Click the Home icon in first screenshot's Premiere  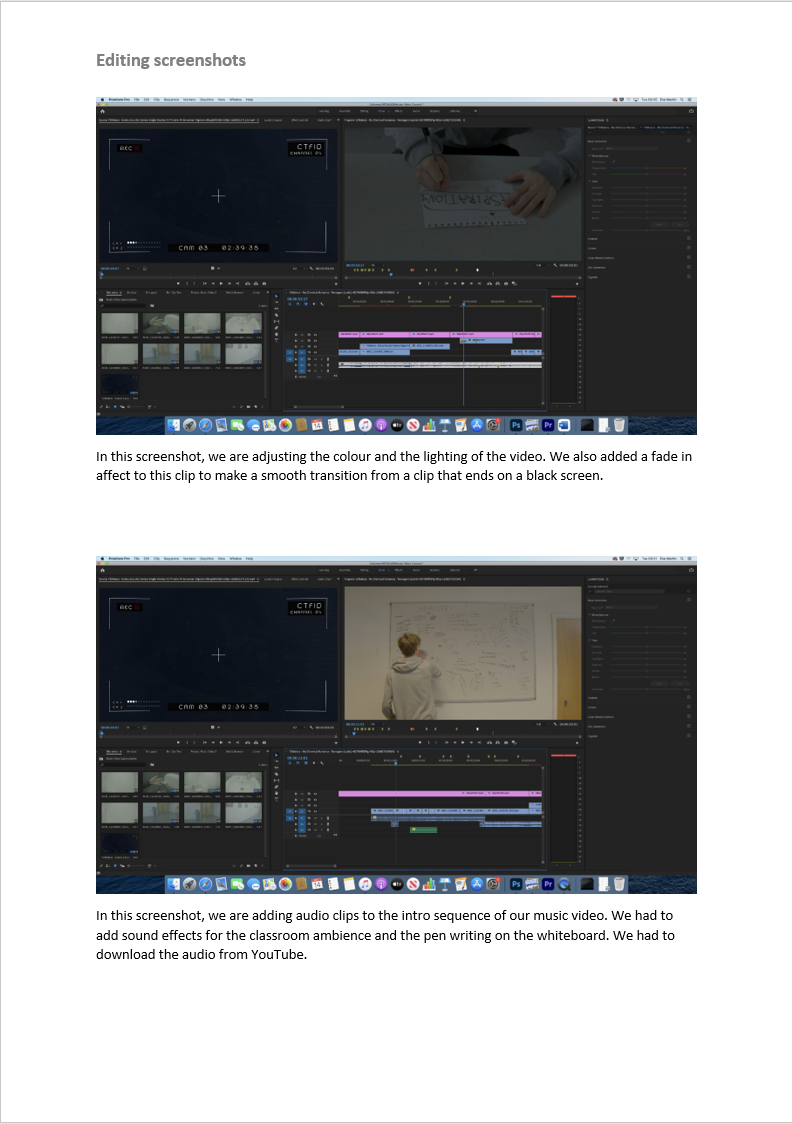click(102, 111)
